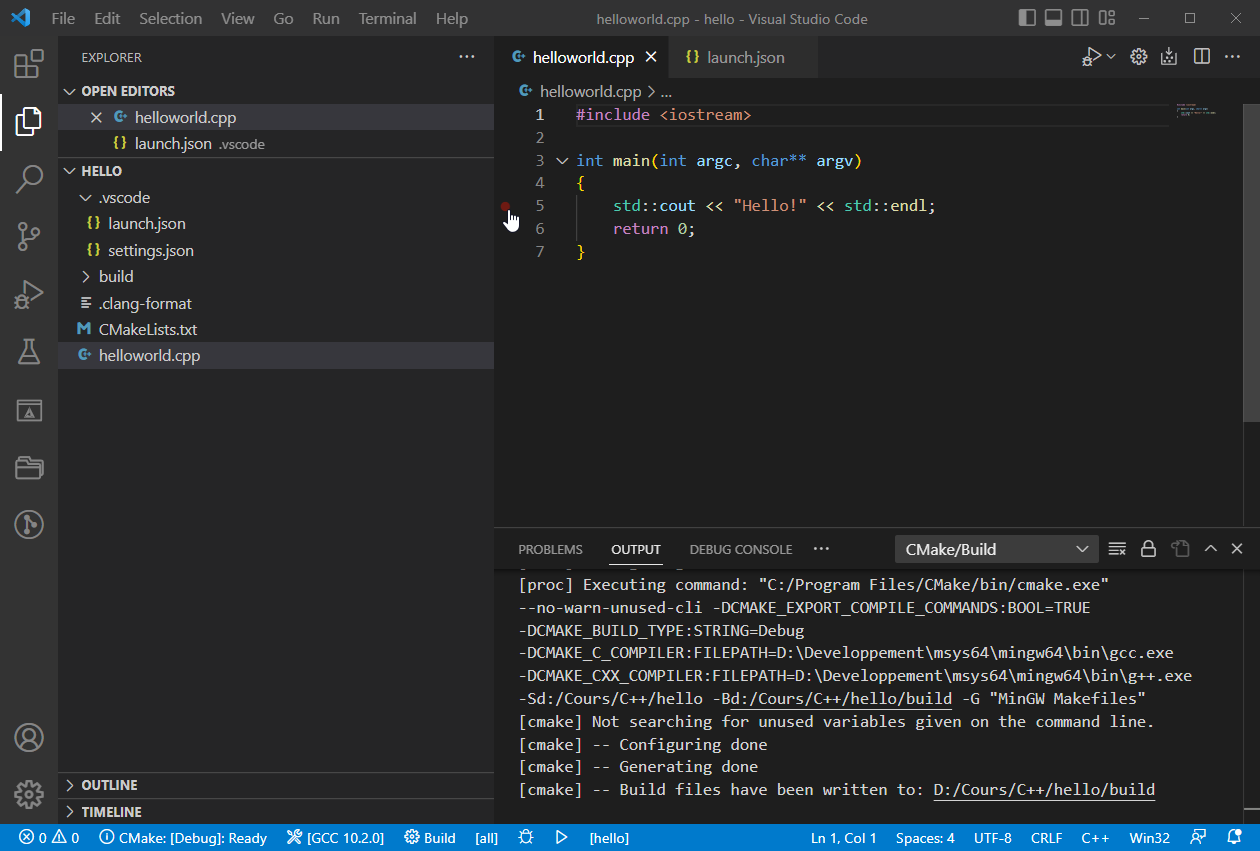The width and height of the screenshot is (1260, 851).
Task: Open the File menu
Action: click(63, 18)
